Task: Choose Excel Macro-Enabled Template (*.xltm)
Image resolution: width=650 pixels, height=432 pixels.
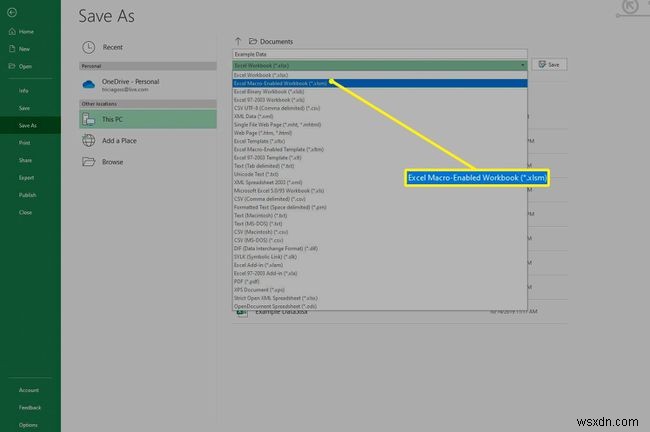Action: tap(379, 149)
